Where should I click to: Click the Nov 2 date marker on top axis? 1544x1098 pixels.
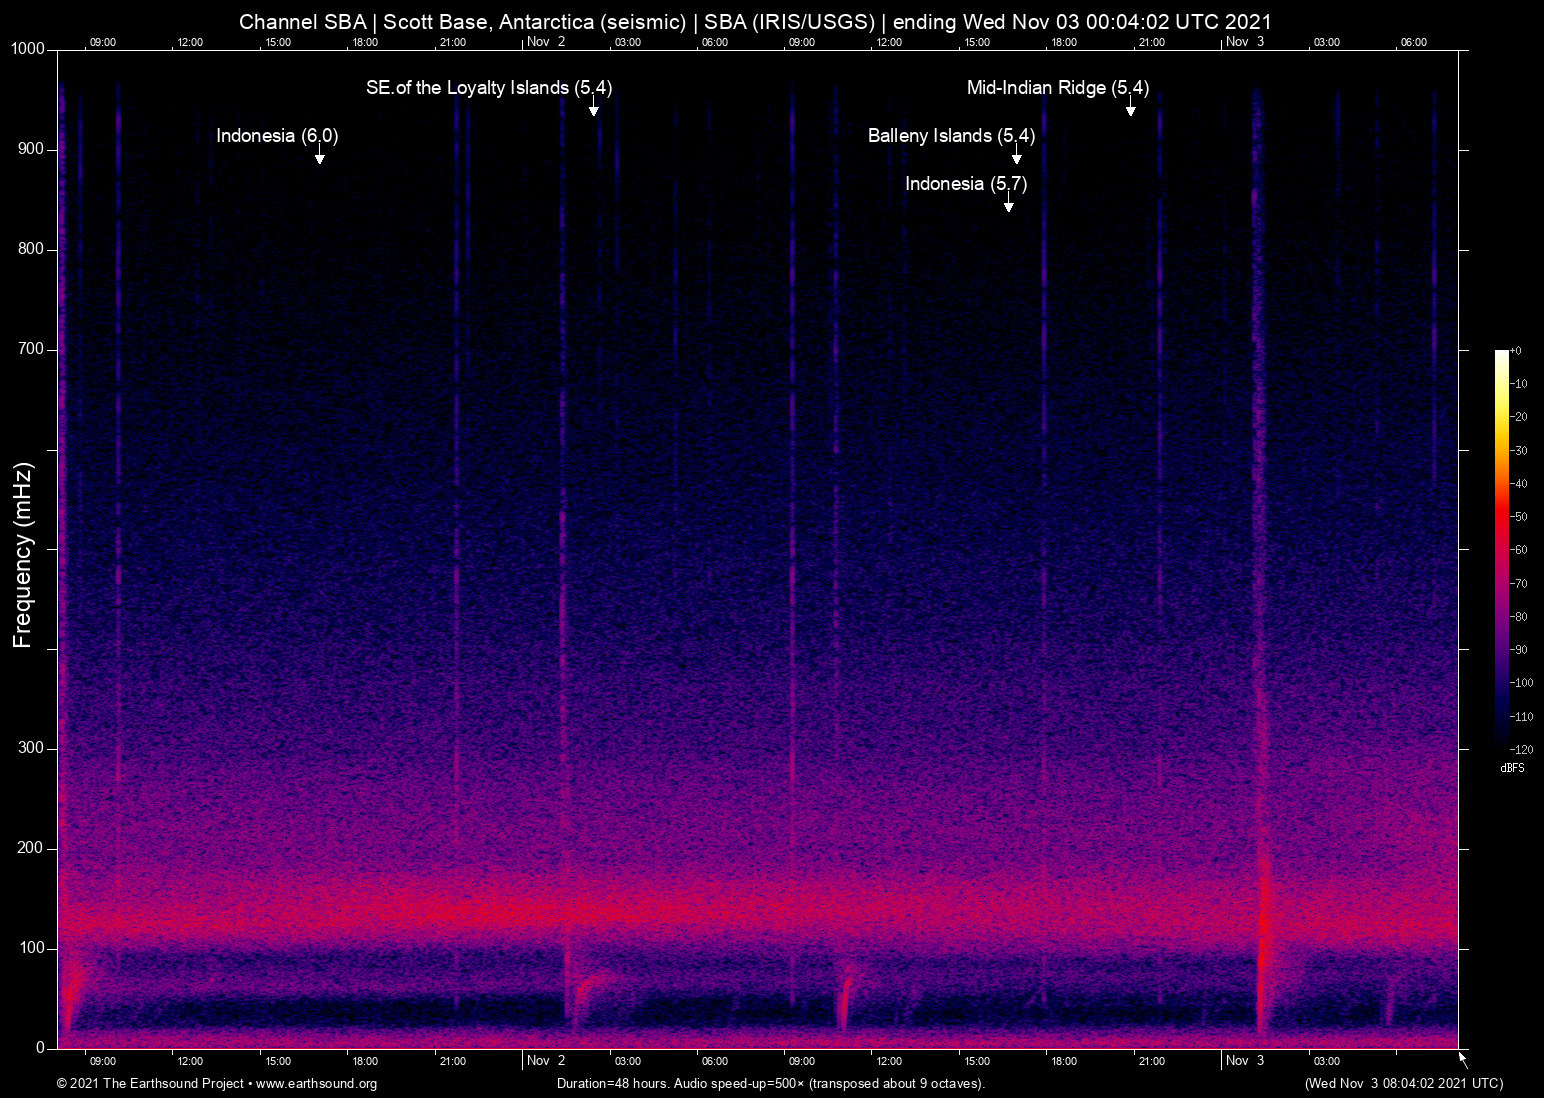click(546, 42)
